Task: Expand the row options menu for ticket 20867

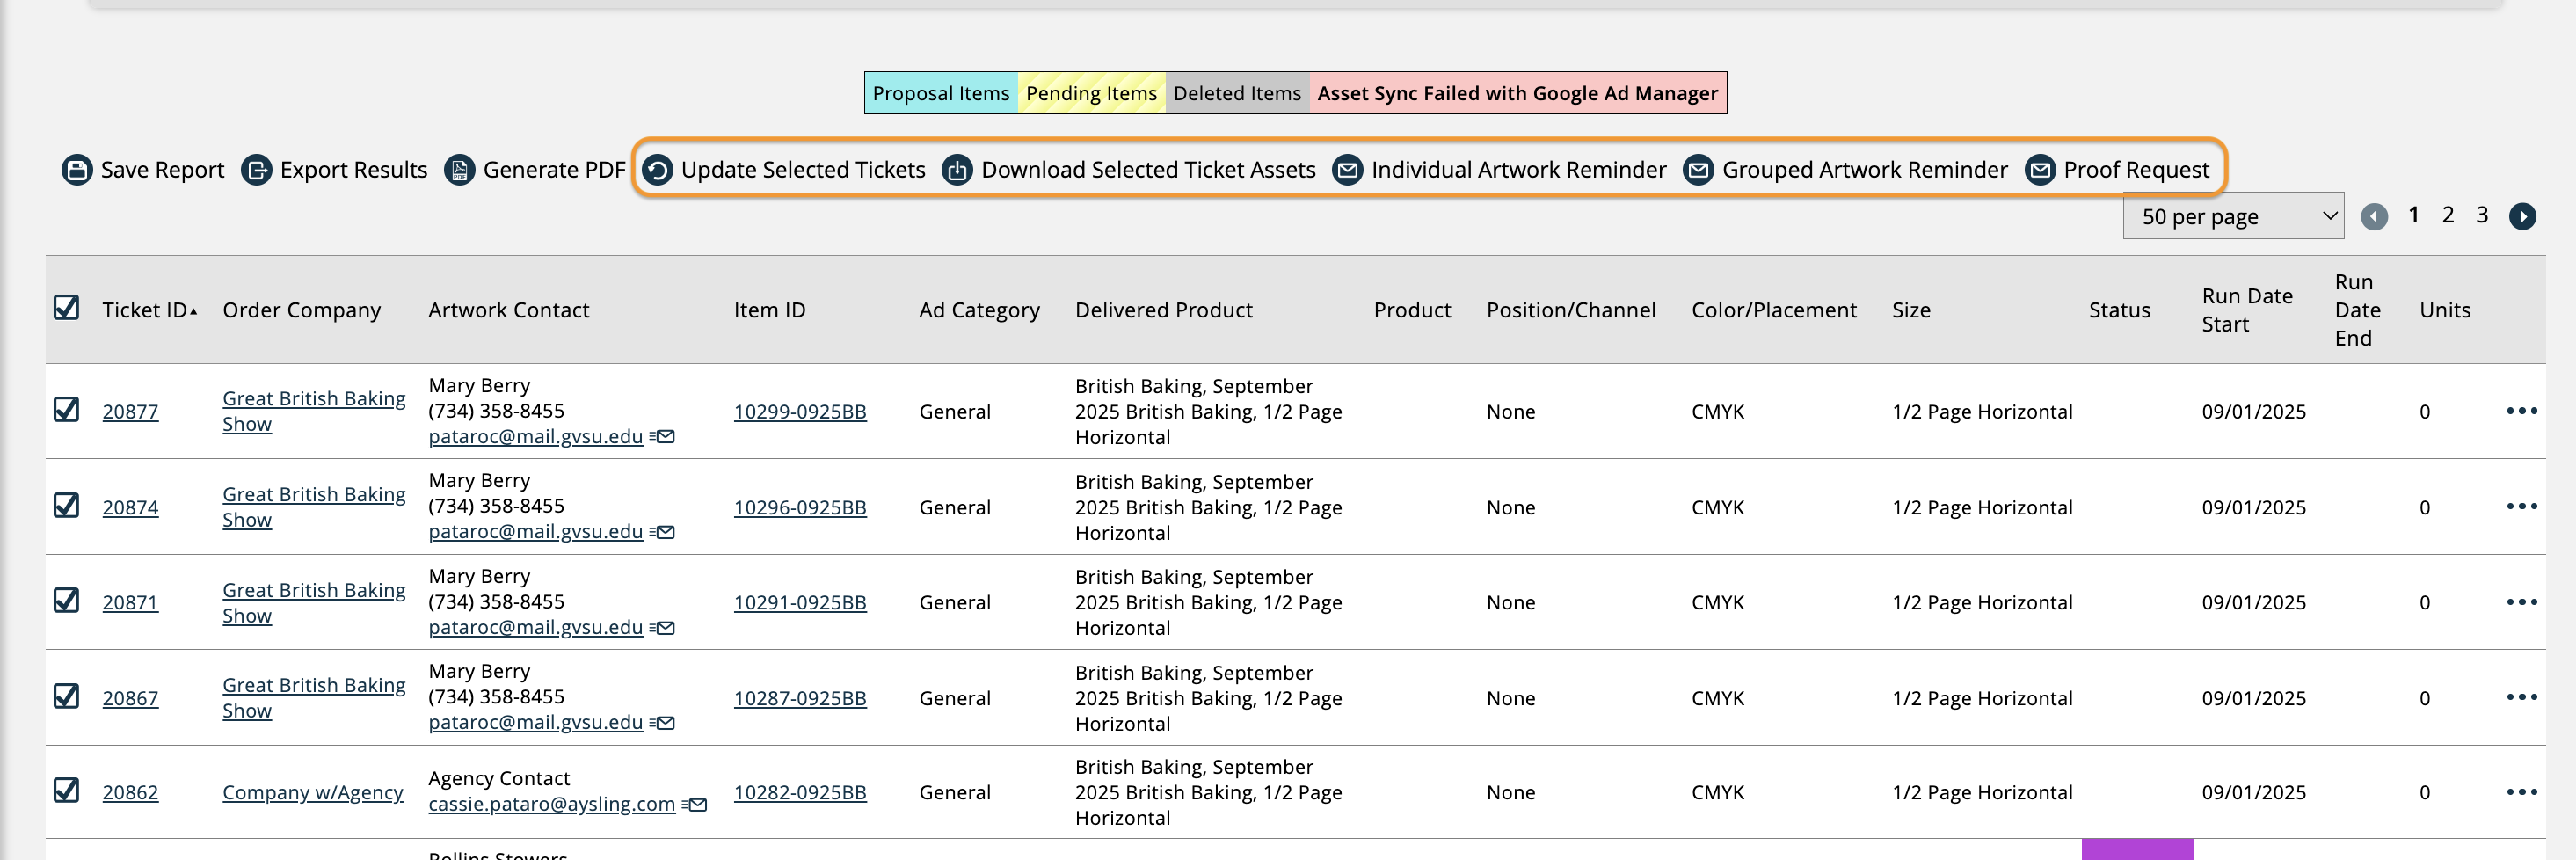Action: [2521, 697]
